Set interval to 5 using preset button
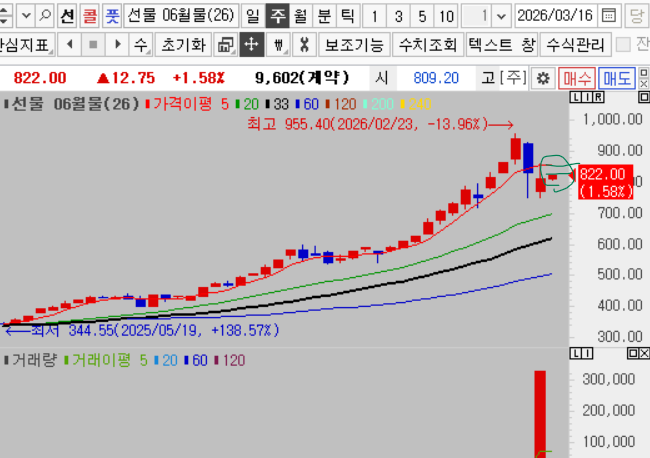650x458 pixels. click(x=422, y=16)
